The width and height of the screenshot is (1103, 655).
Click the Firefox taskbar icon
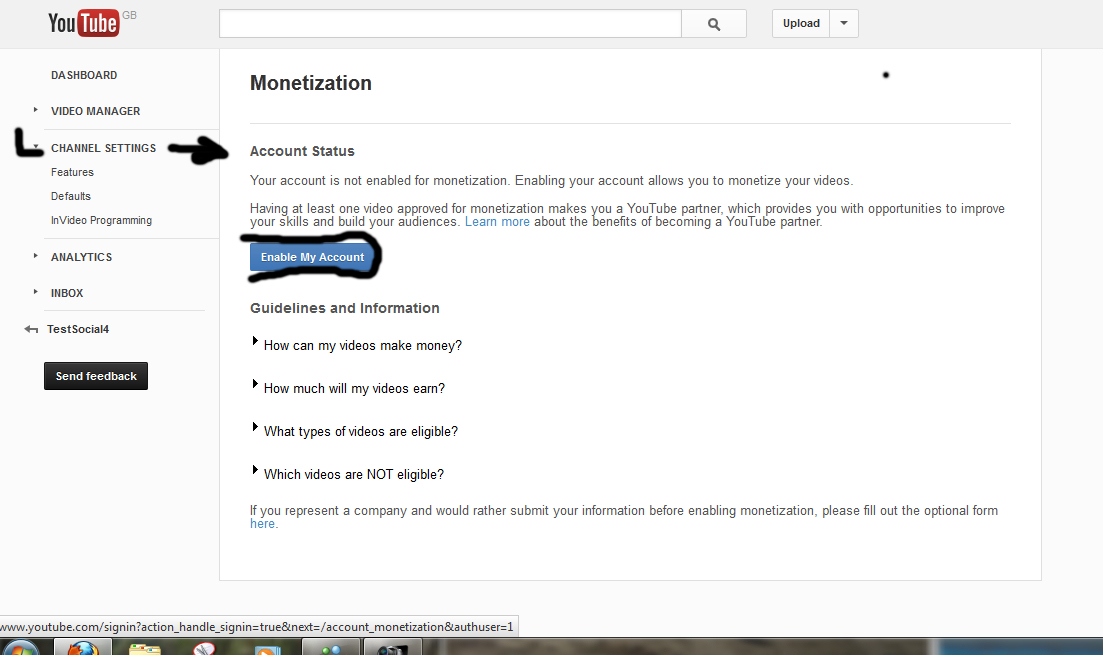[x=83, y=648]
